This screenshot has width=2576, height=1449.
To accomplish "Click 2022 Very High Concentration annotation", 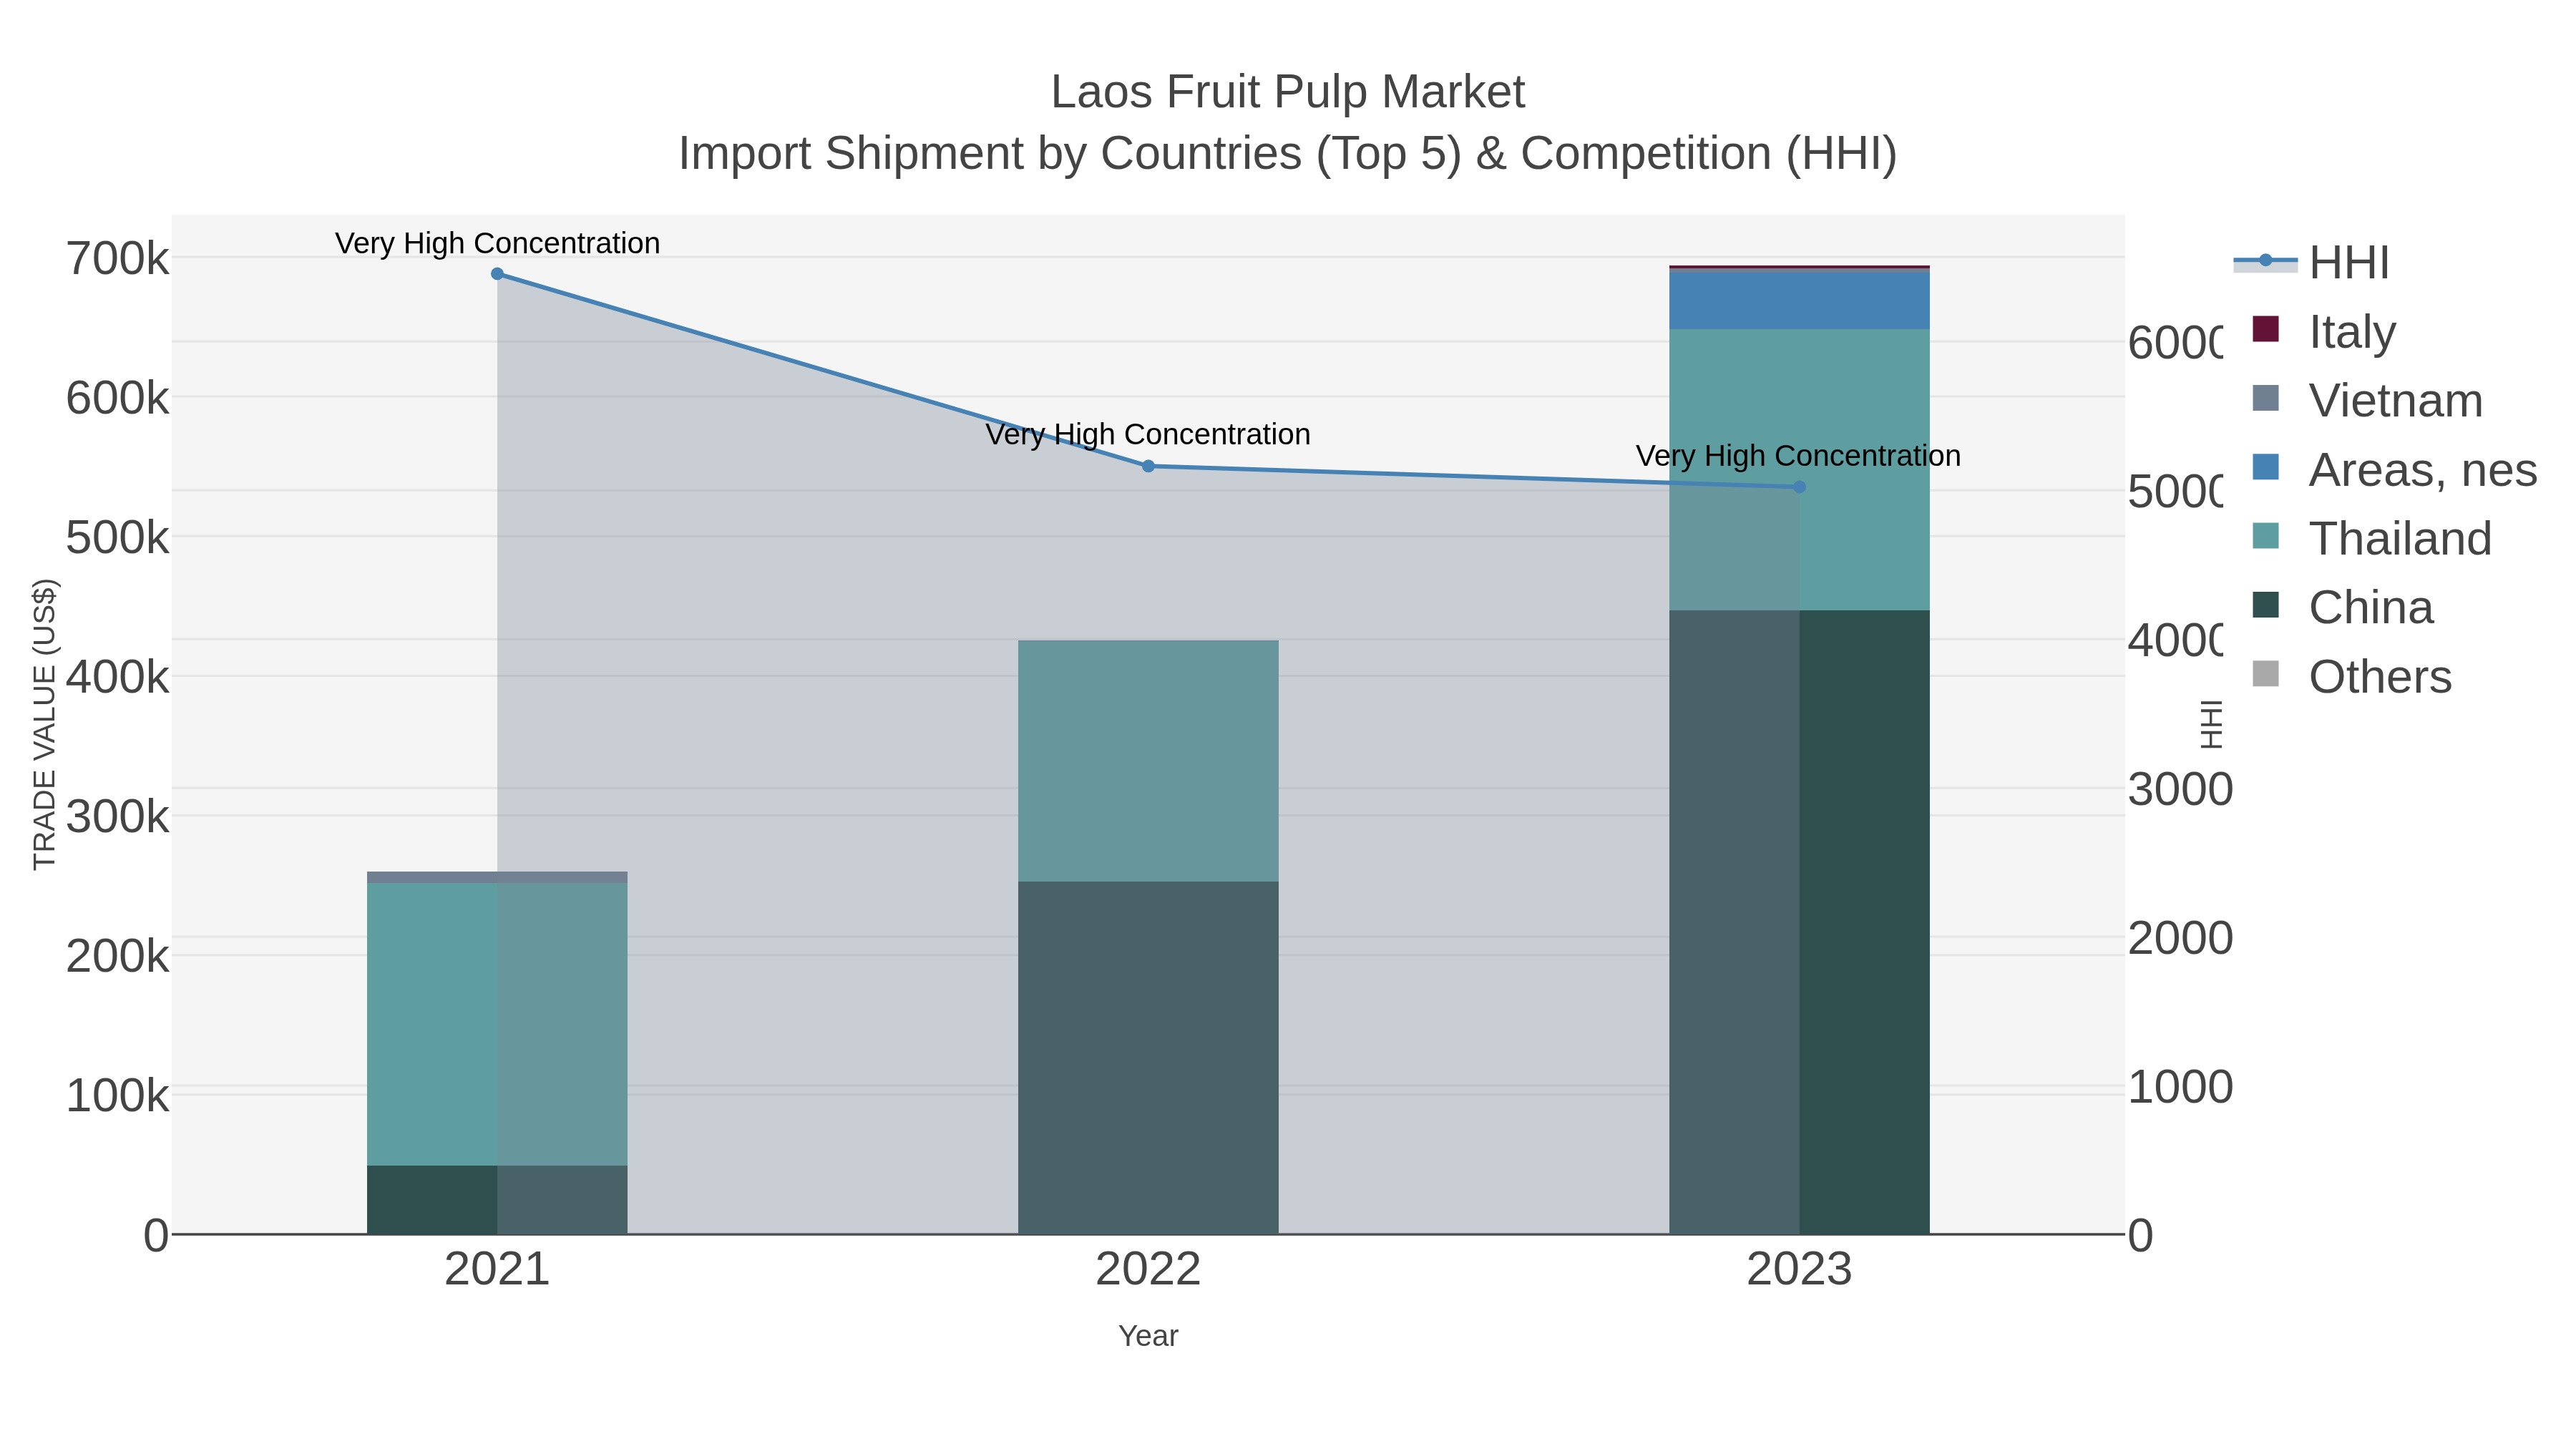I will point(1148,434).
